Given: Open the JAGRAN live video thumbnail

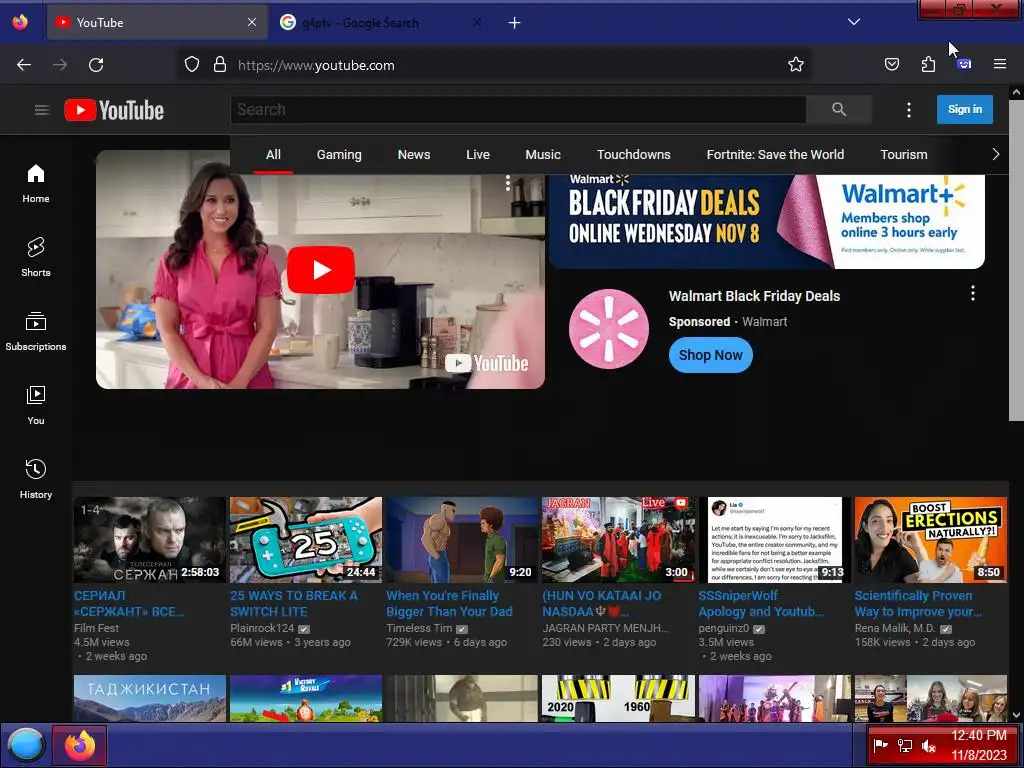Looking at the screenshot, I should coord(618,540).
